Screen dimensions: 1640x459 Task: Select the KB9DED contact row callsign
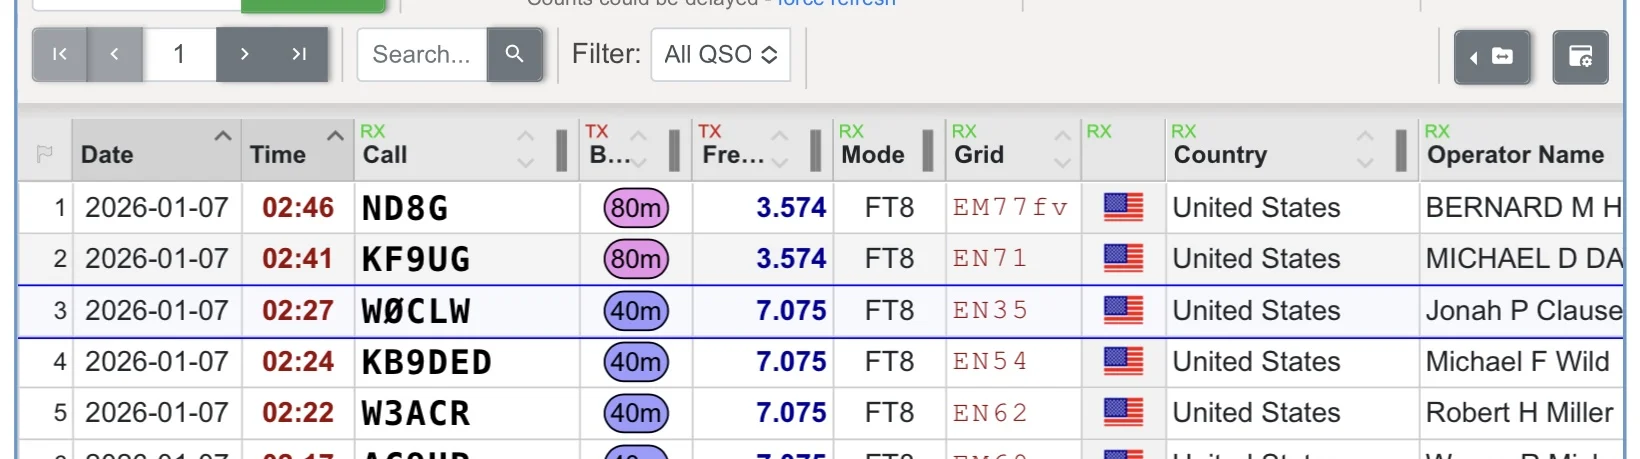click(426, 362)
